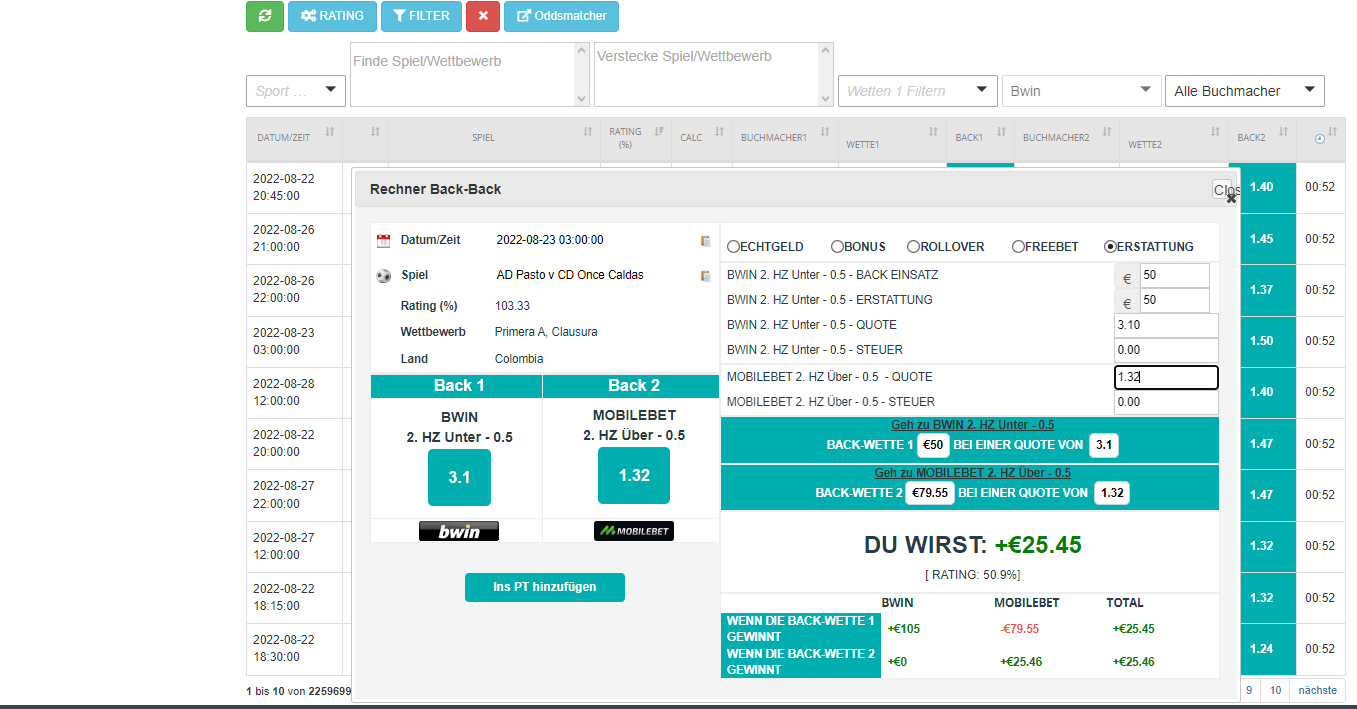Viewport: 1357px width, 709px height.
Task: Click the red X clear button
Action: point(483,16)
